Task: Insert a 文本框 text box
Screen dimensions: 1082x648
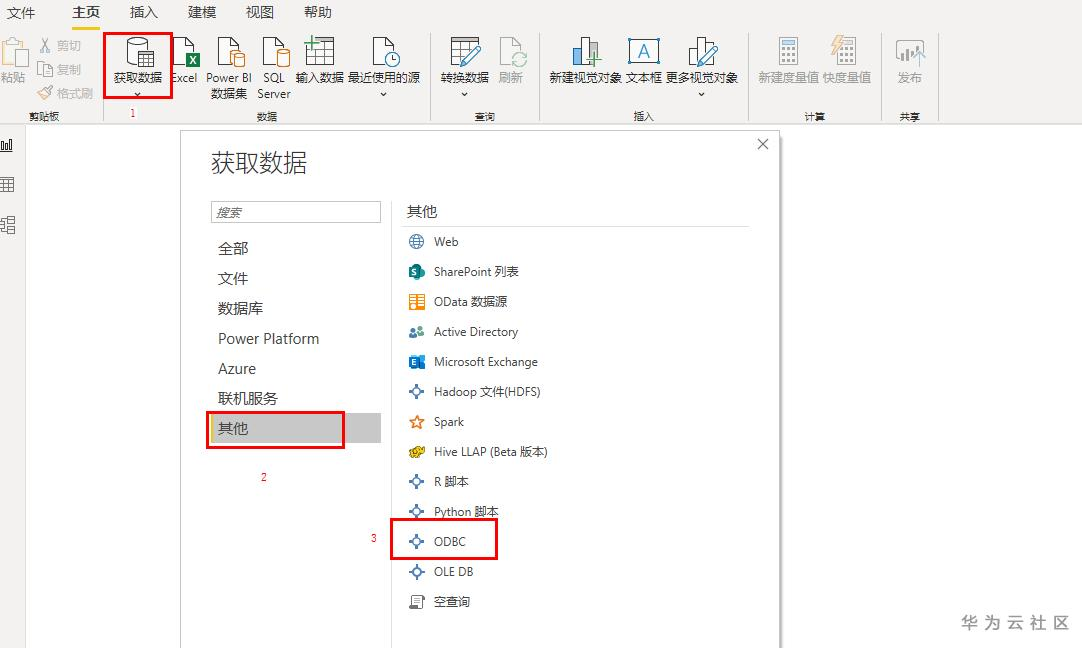Action: point(644,59)
